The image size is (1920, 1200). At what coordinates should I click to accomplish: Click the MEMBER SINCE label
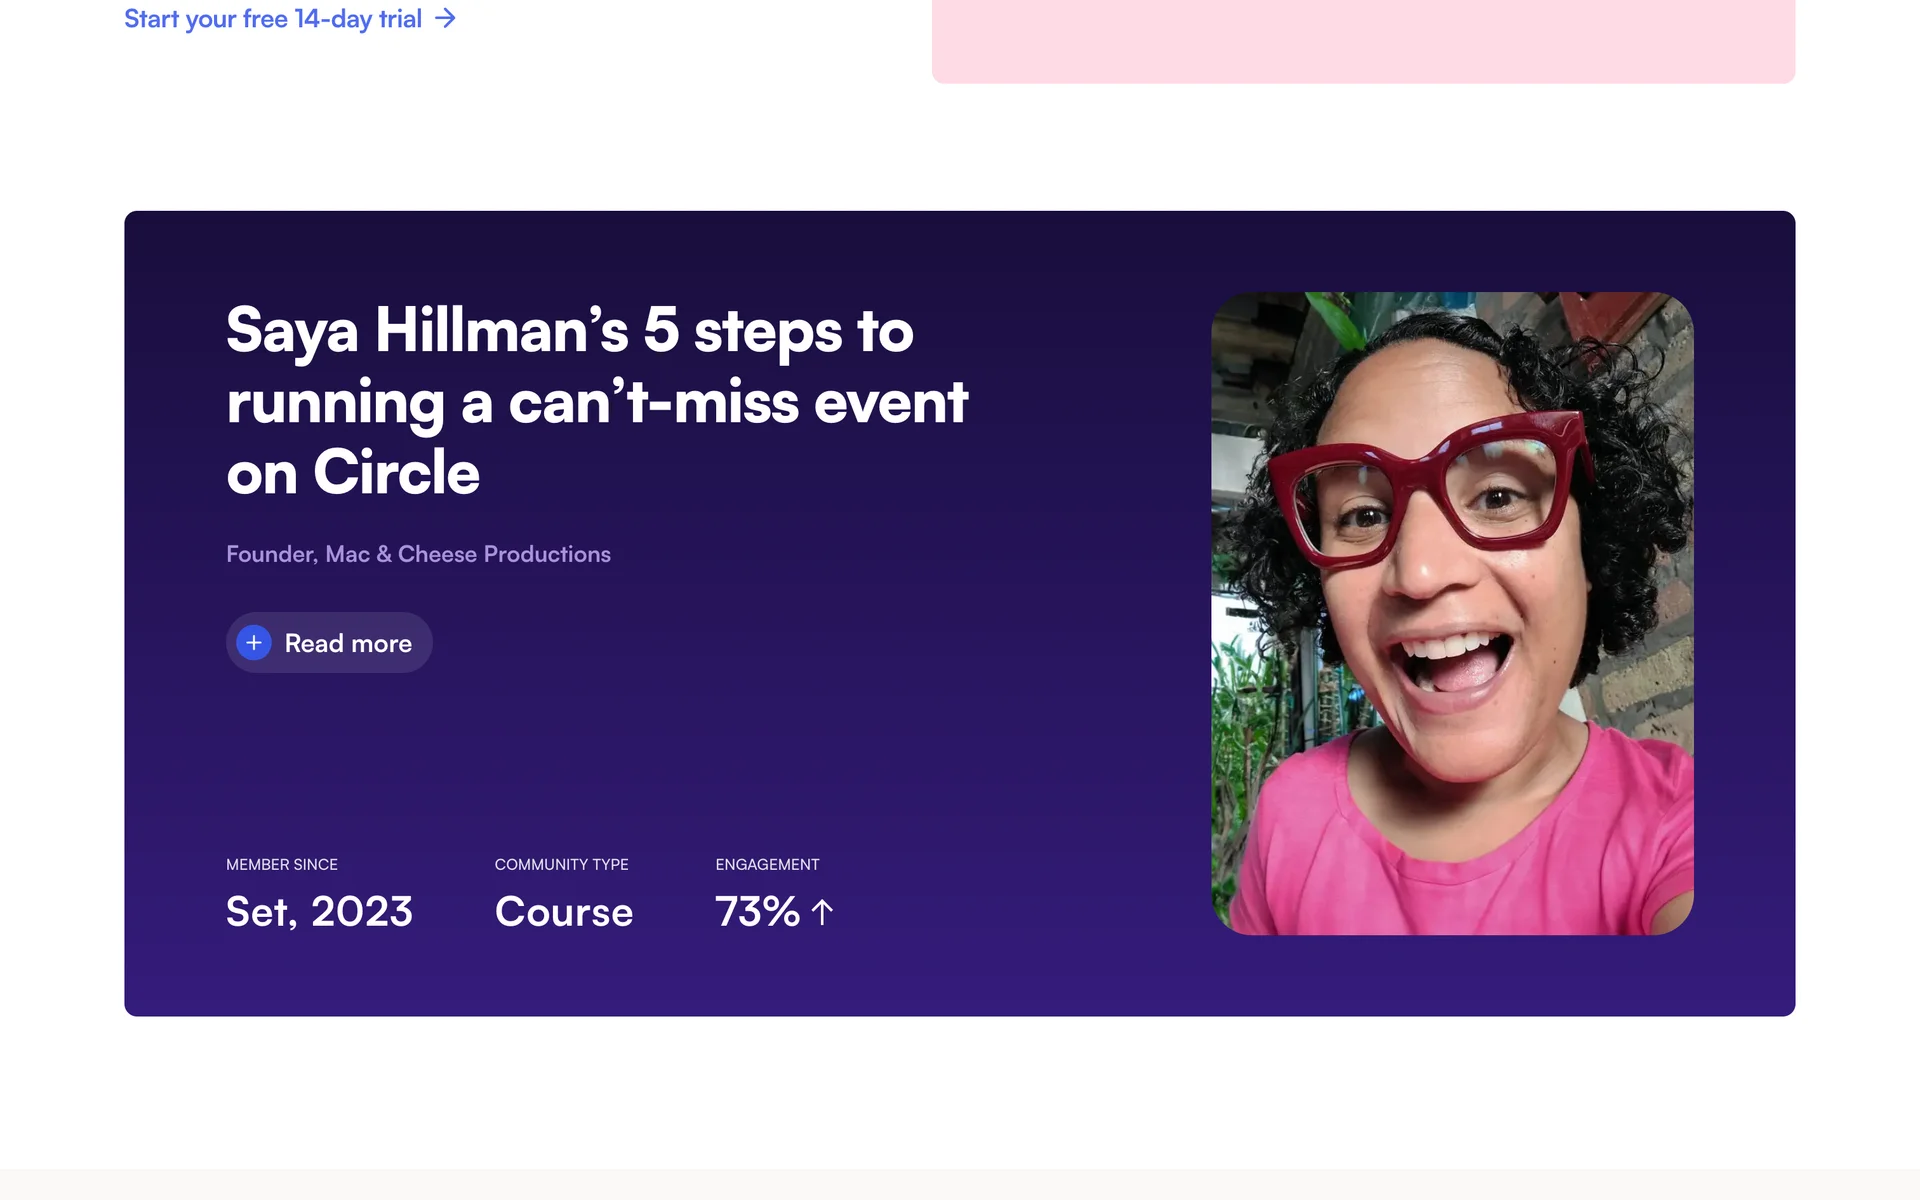[x=282, y=864]
